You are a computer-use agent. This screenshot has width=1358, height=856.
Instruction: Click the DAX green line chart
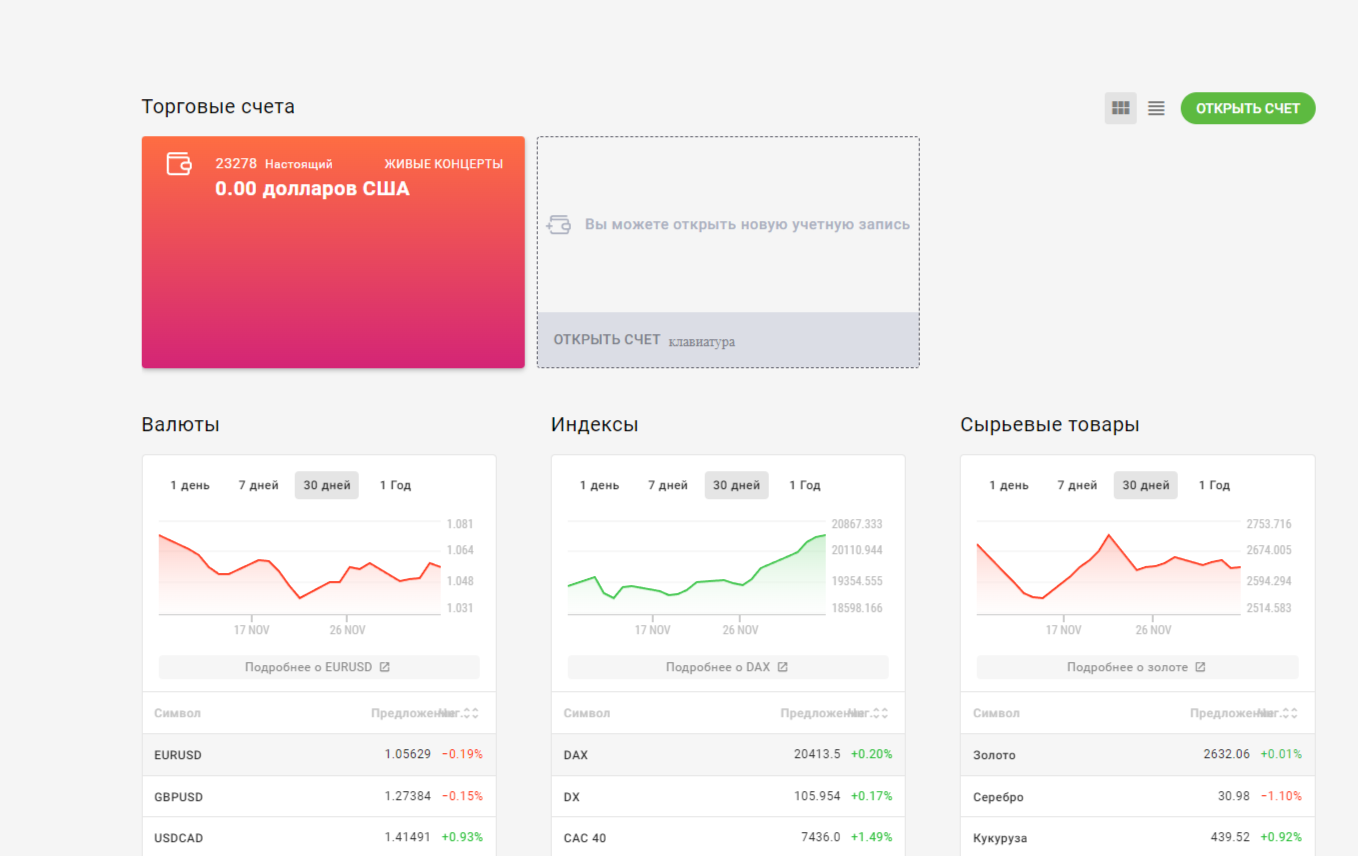pos(697,568)
